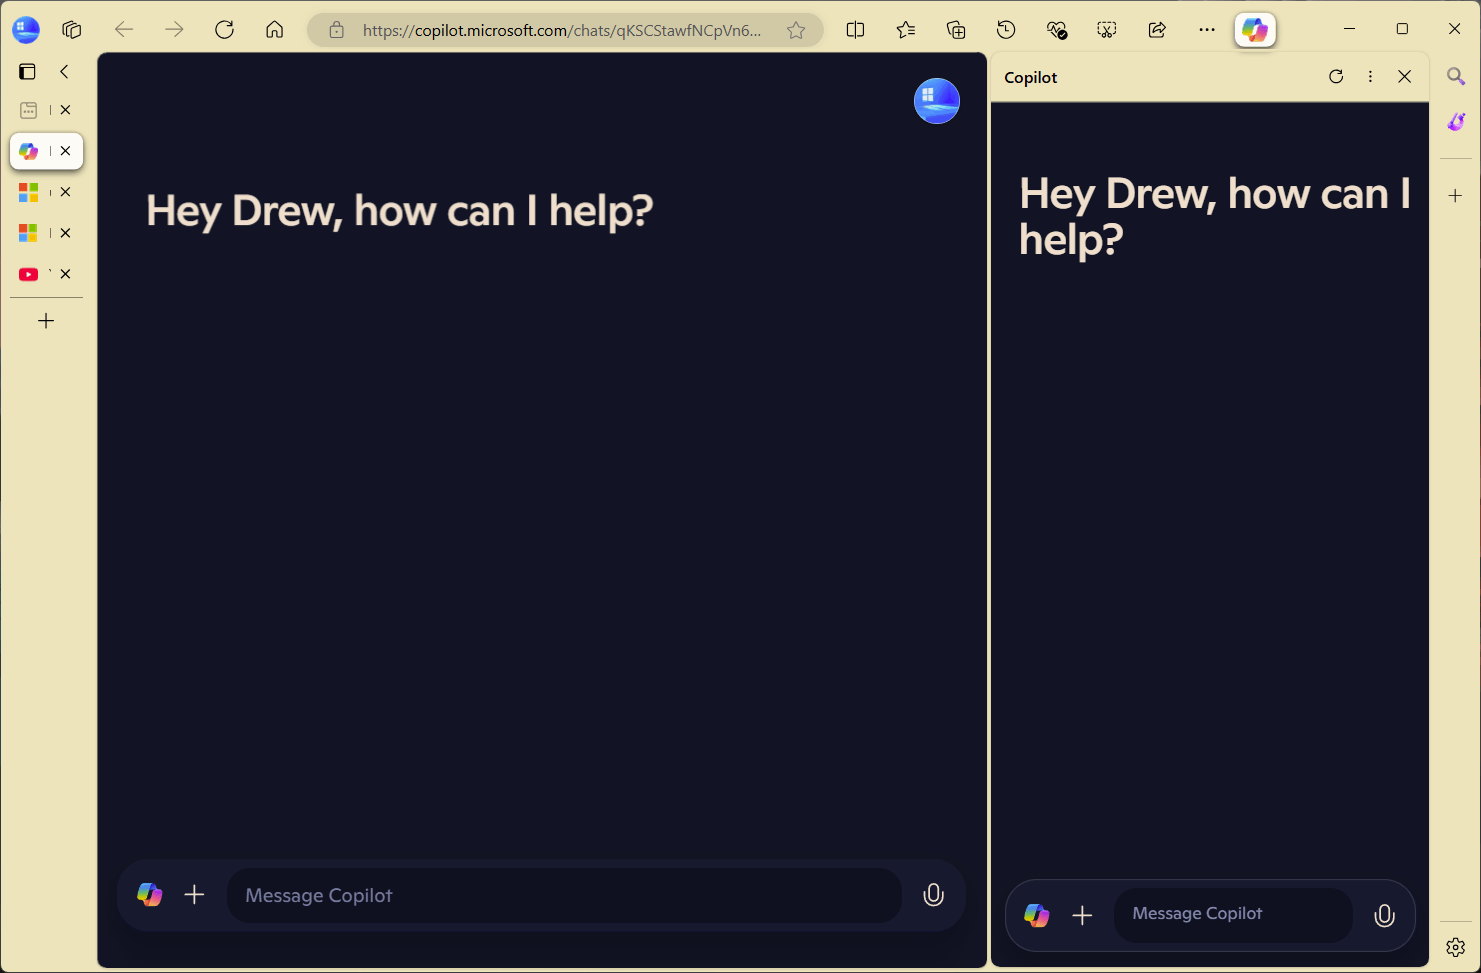The width and height of the screenshot is (1481, 973).
Task: Select the second Microsoft logo vertical tab
Action: 29,233
